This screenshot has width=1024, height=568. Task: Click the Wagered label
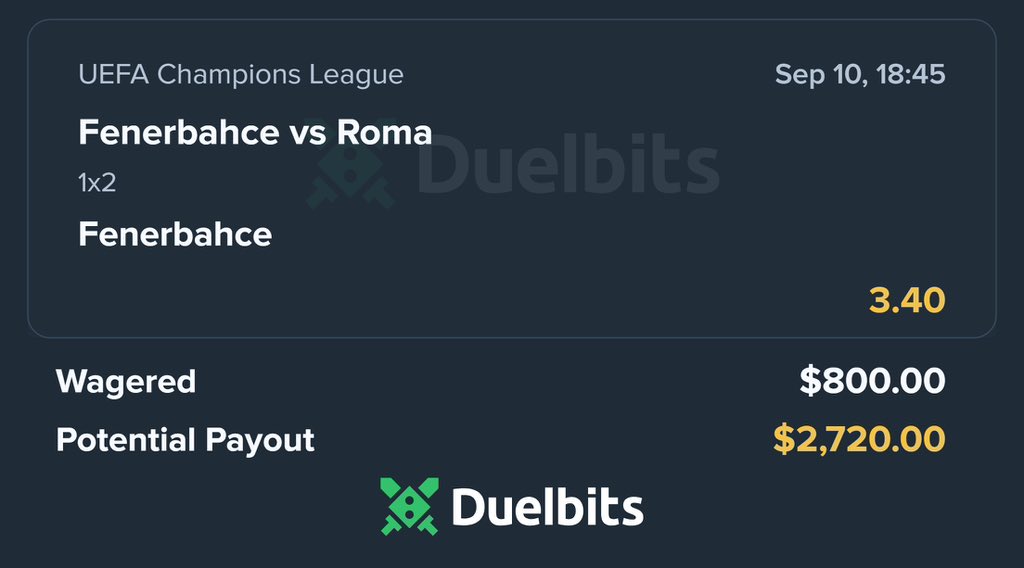click(x=126, y=382)
